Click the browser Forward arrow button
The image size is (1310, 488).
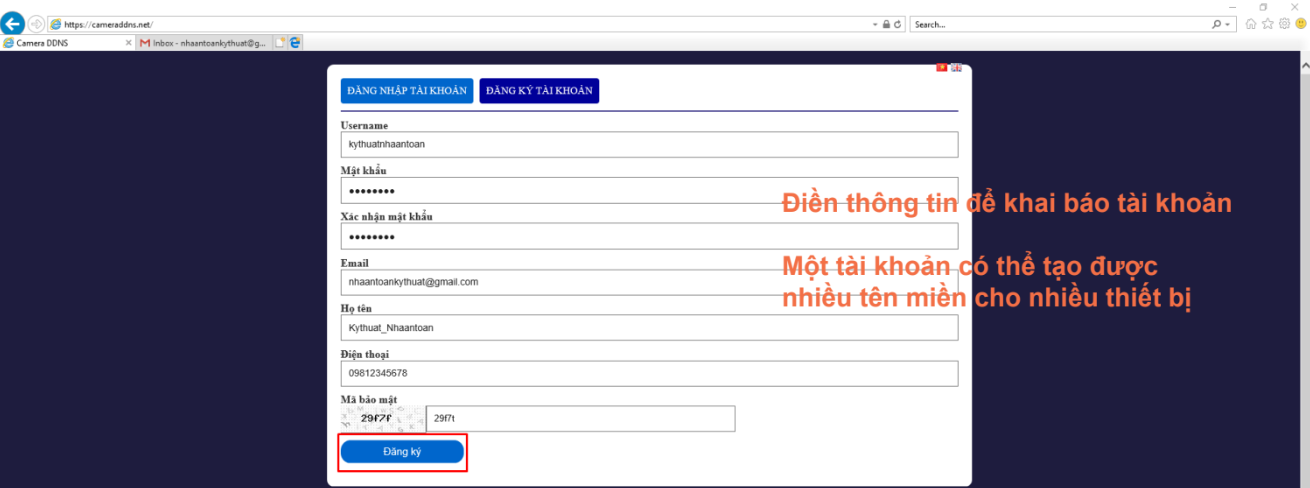click(37, 24)
